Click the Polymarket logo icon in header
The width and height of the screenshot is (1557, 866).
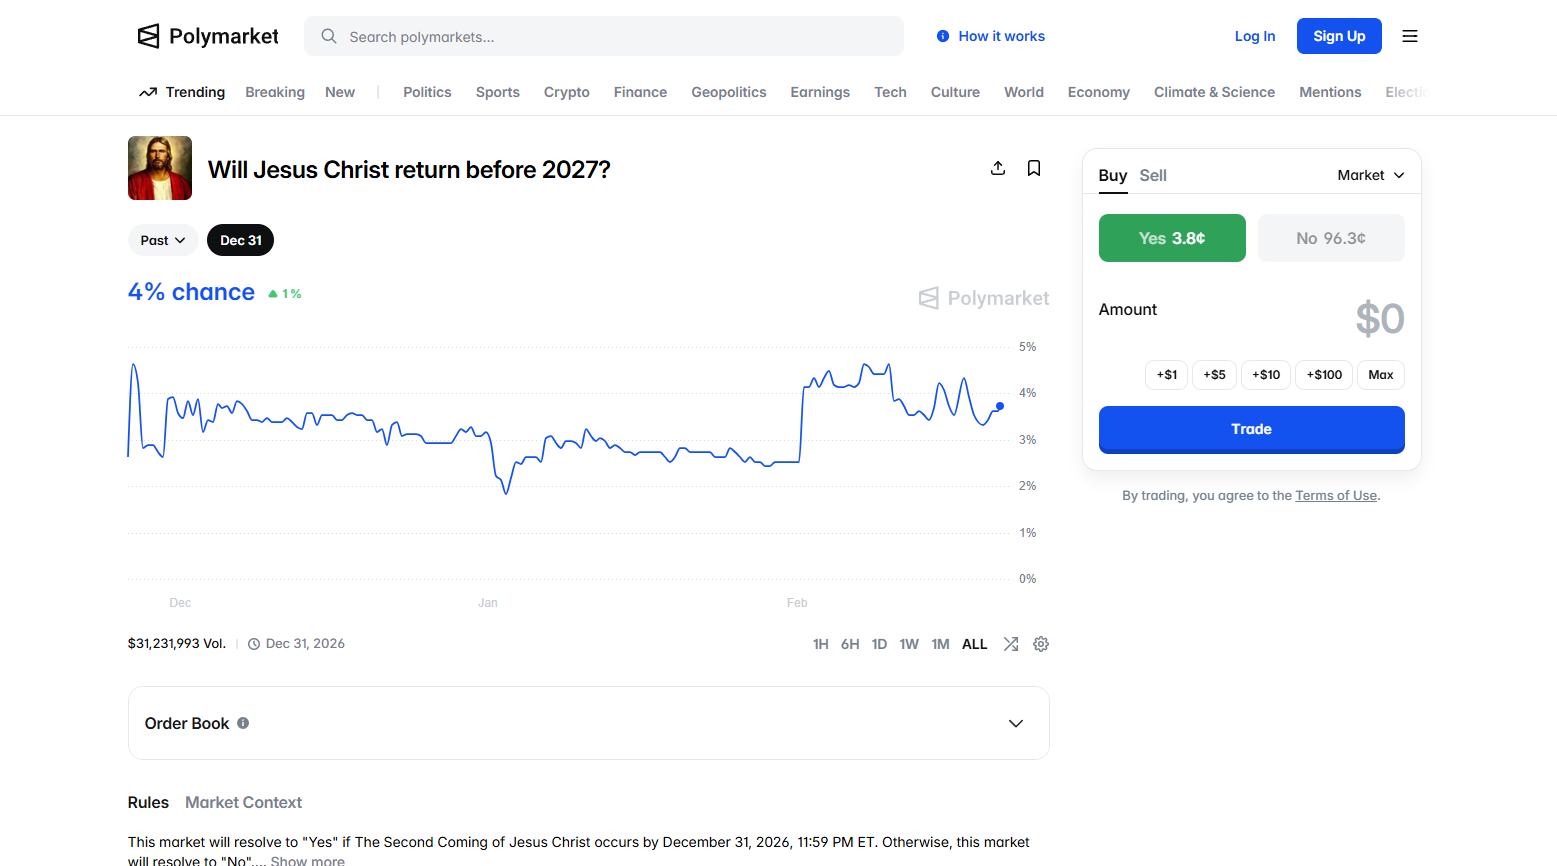tap(148, 36)
